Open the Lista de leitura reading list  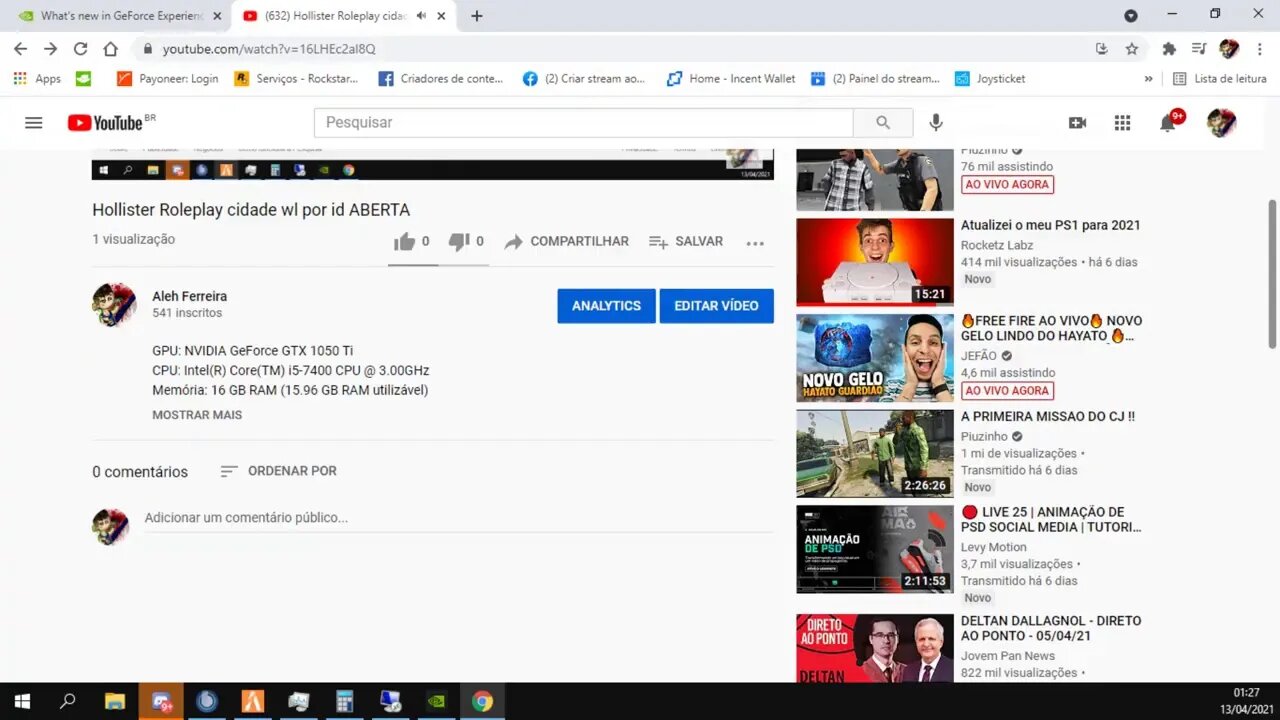[1220, 78]
